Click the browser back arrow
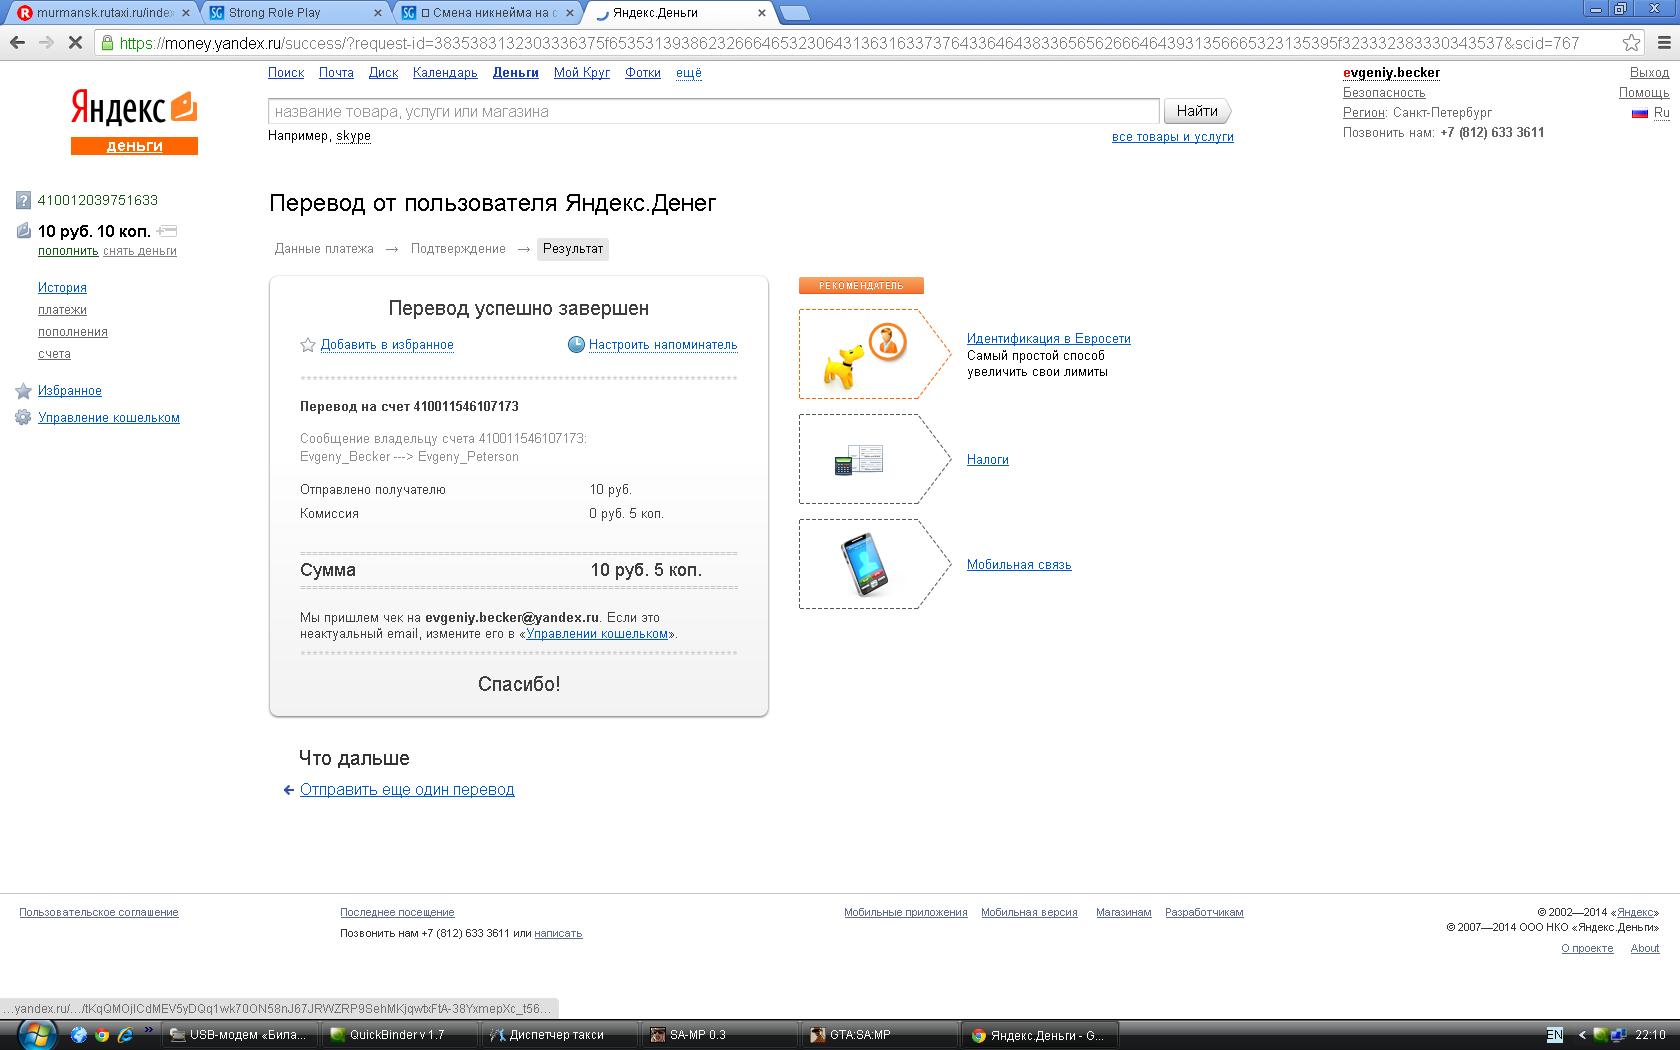 pyautogui.click(x=17, y=43)
